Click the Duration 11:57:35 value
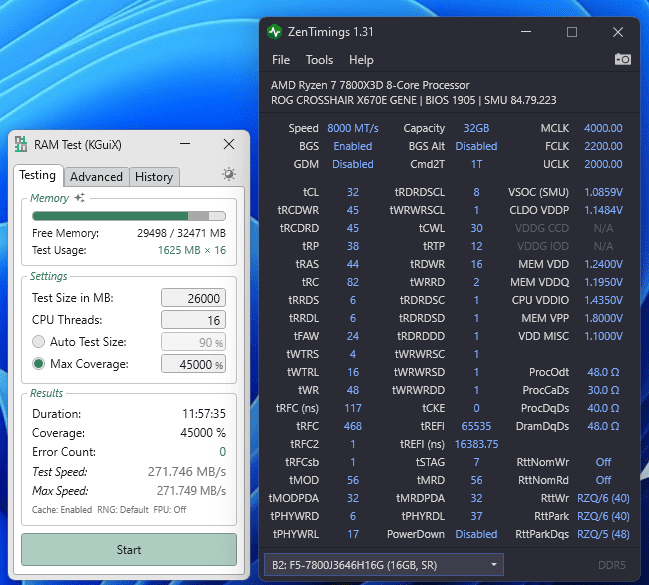649x585 pixels. [204, 414]
